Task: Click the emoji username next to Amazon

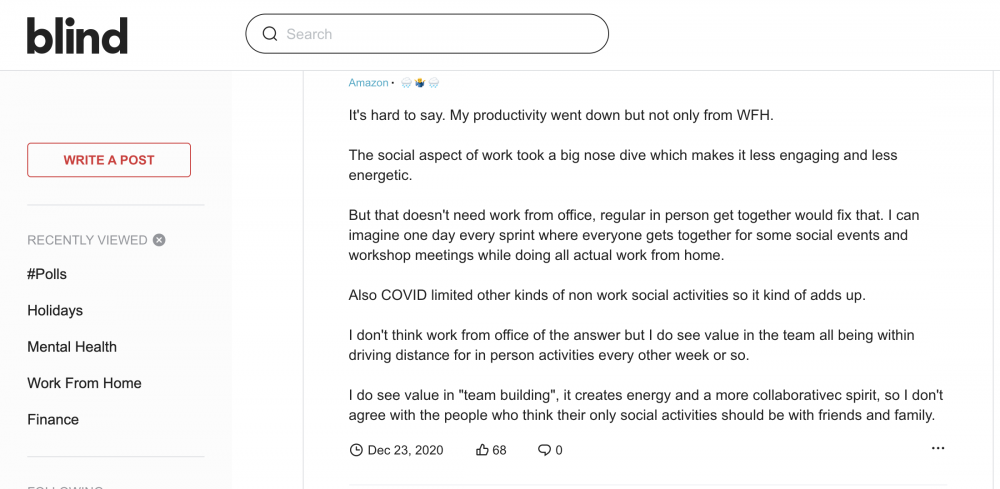Action: click(x=420, y=83)
